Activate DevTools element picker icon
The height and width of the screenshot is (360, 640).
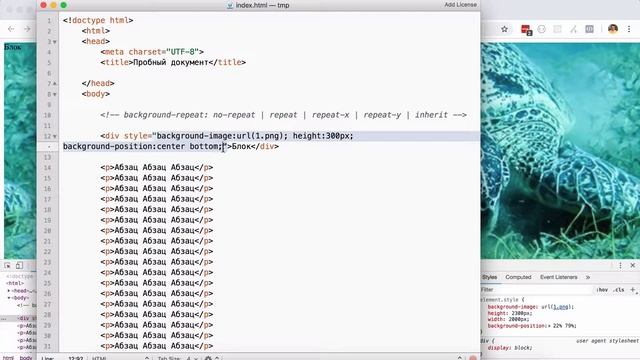click(x=7, y=265)
